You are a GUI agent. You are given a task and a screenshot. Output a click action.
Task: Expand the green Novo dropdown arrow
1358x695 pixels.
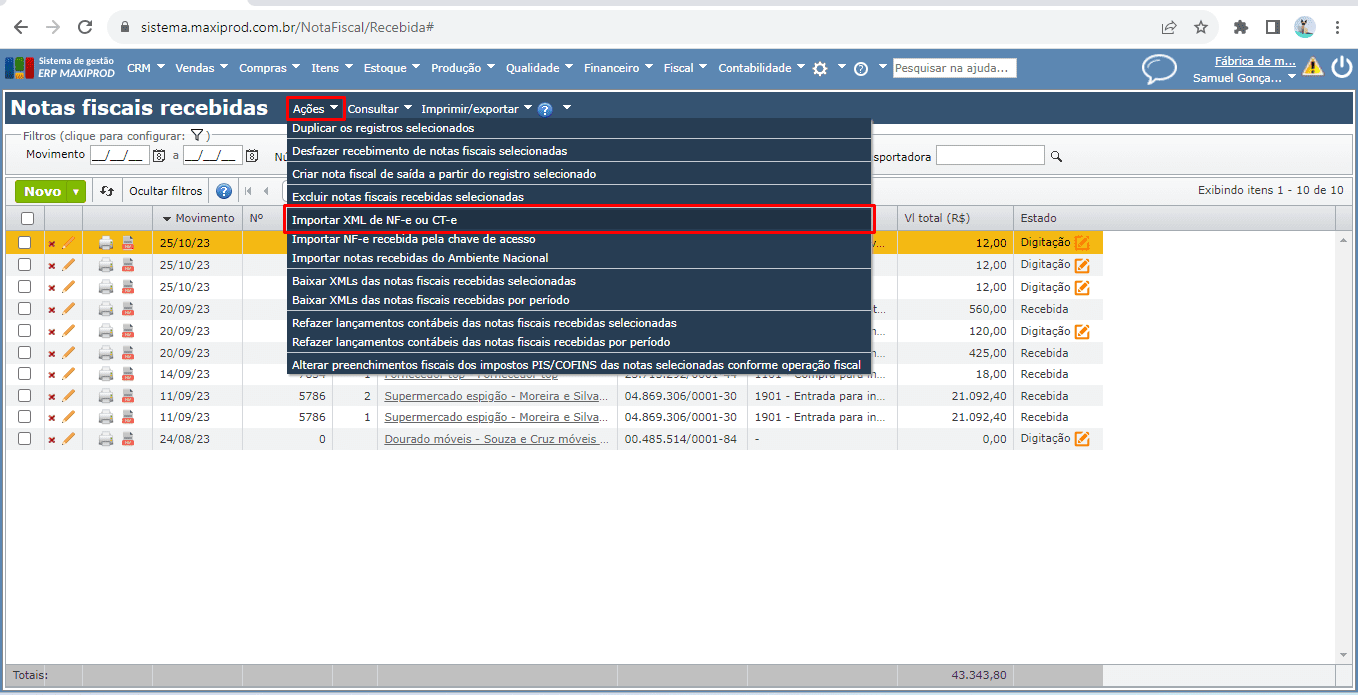pos(76,191)
